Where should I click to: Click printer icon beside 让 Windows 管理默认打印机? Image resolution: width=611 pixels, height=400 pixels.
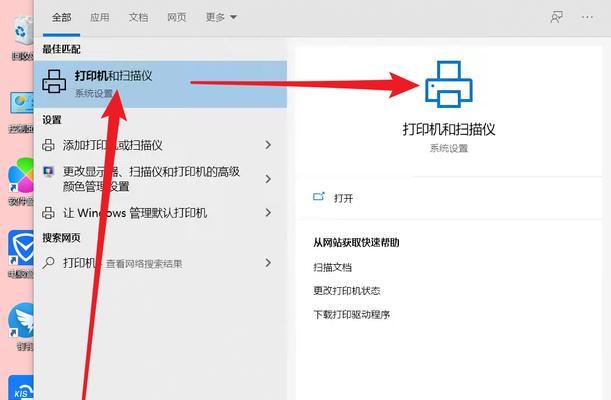click(48, 213)
